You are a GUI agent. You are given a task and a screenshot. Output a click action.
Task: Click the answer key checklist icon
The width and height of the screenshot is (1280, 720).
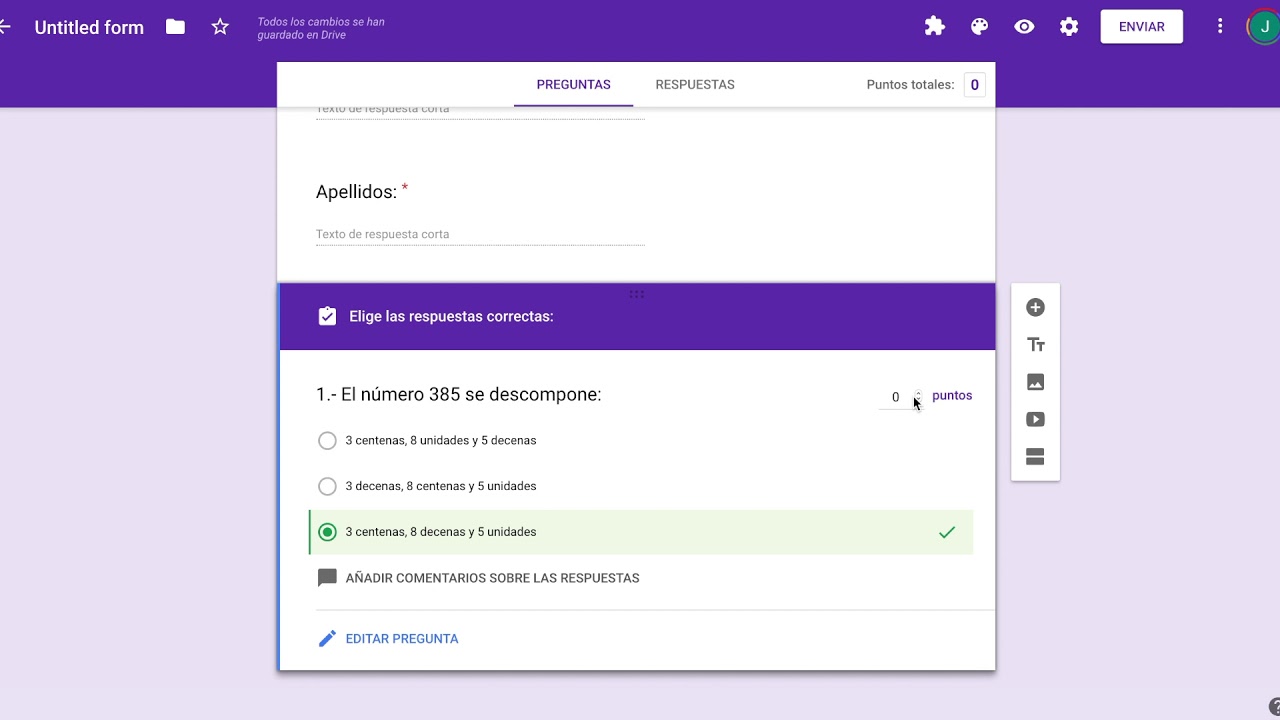(327, 316)
